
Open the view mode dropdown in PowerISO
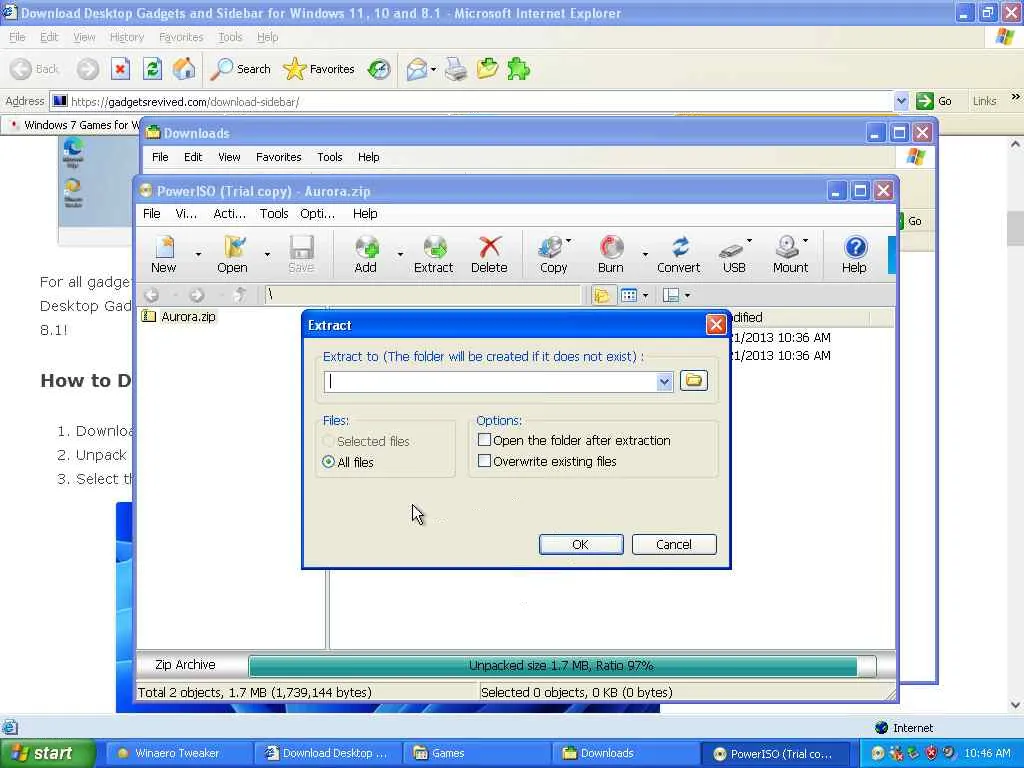[x=646, y=295]
